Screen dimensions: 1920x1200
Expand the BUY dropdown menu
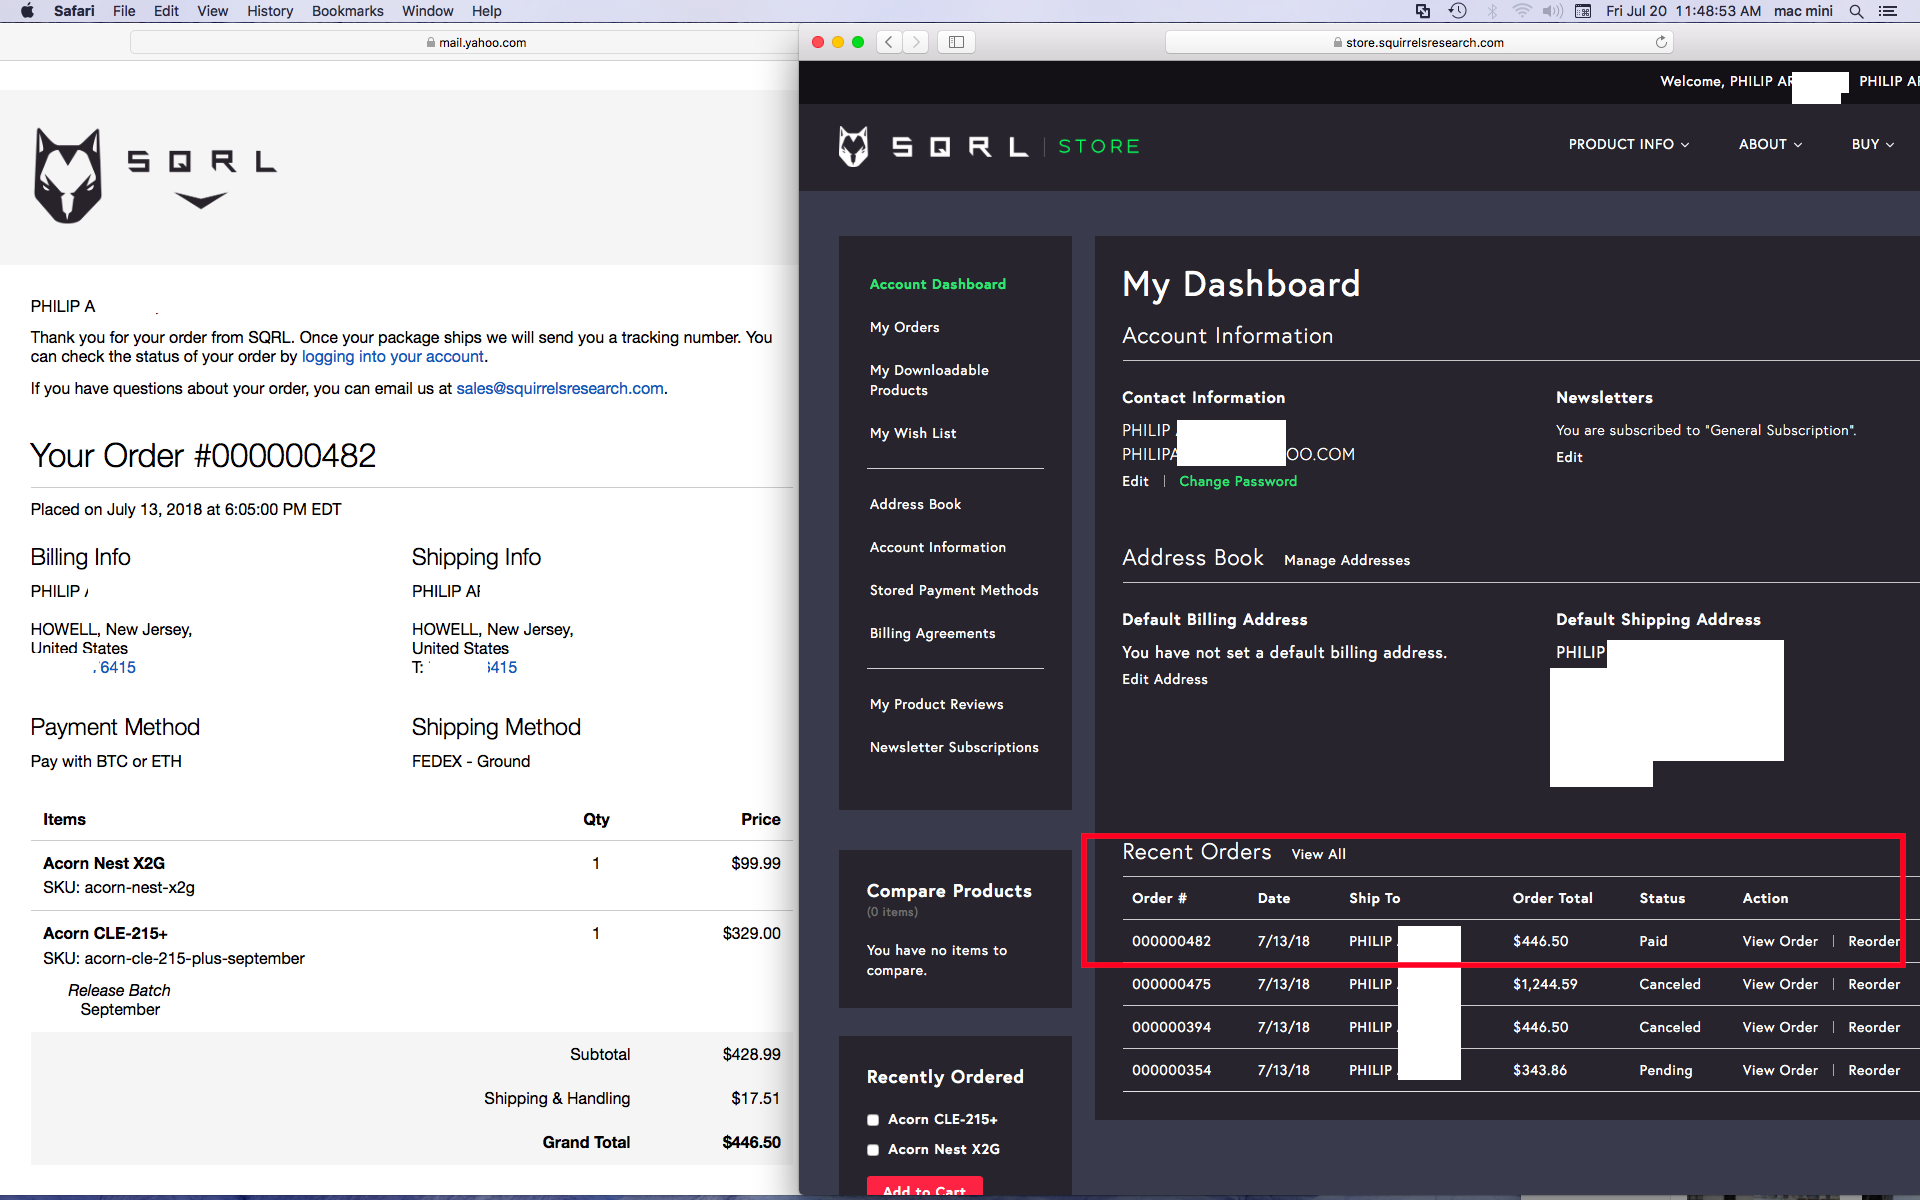coord(1873,144)
